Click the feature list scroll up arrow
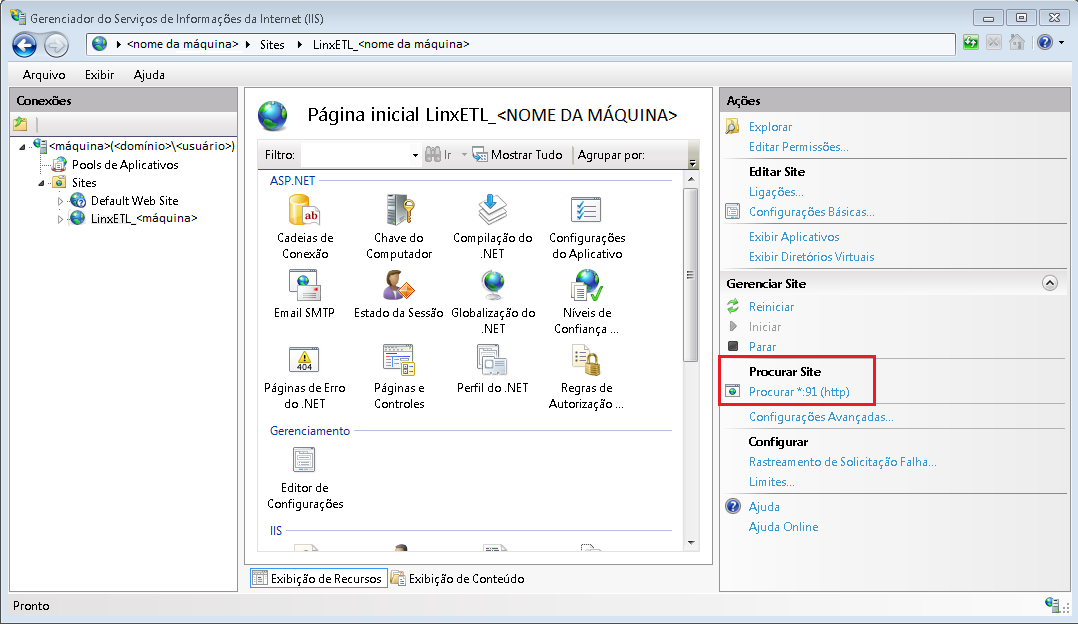The height and width of the screenshot is (624, 1078). point(691,179)
